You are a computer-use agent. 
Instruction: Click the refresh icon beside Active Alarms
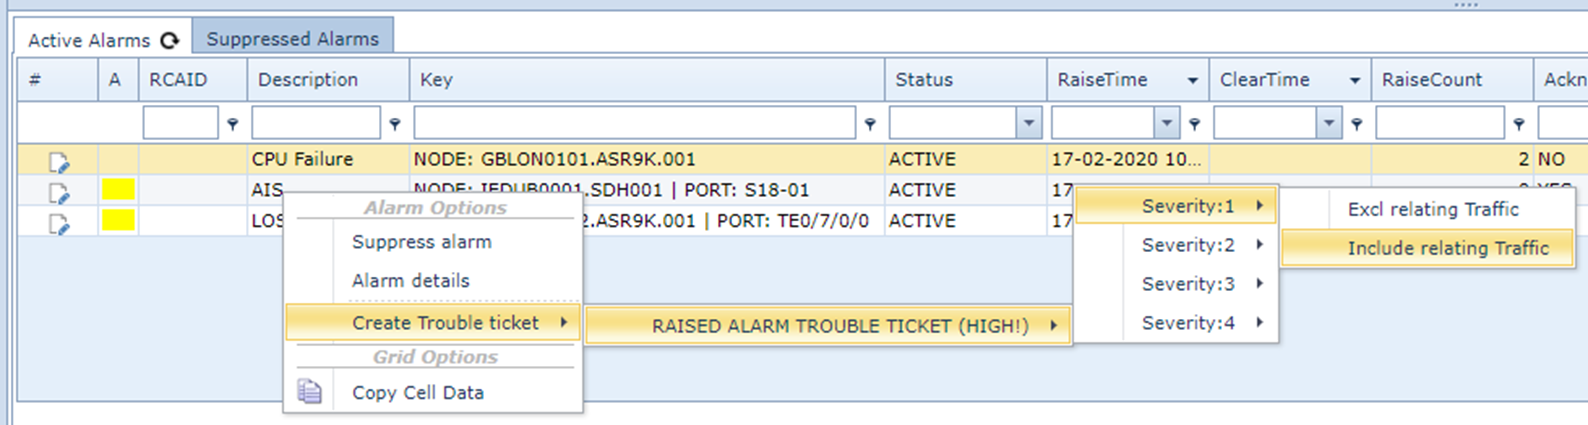(x=170, y=40)
